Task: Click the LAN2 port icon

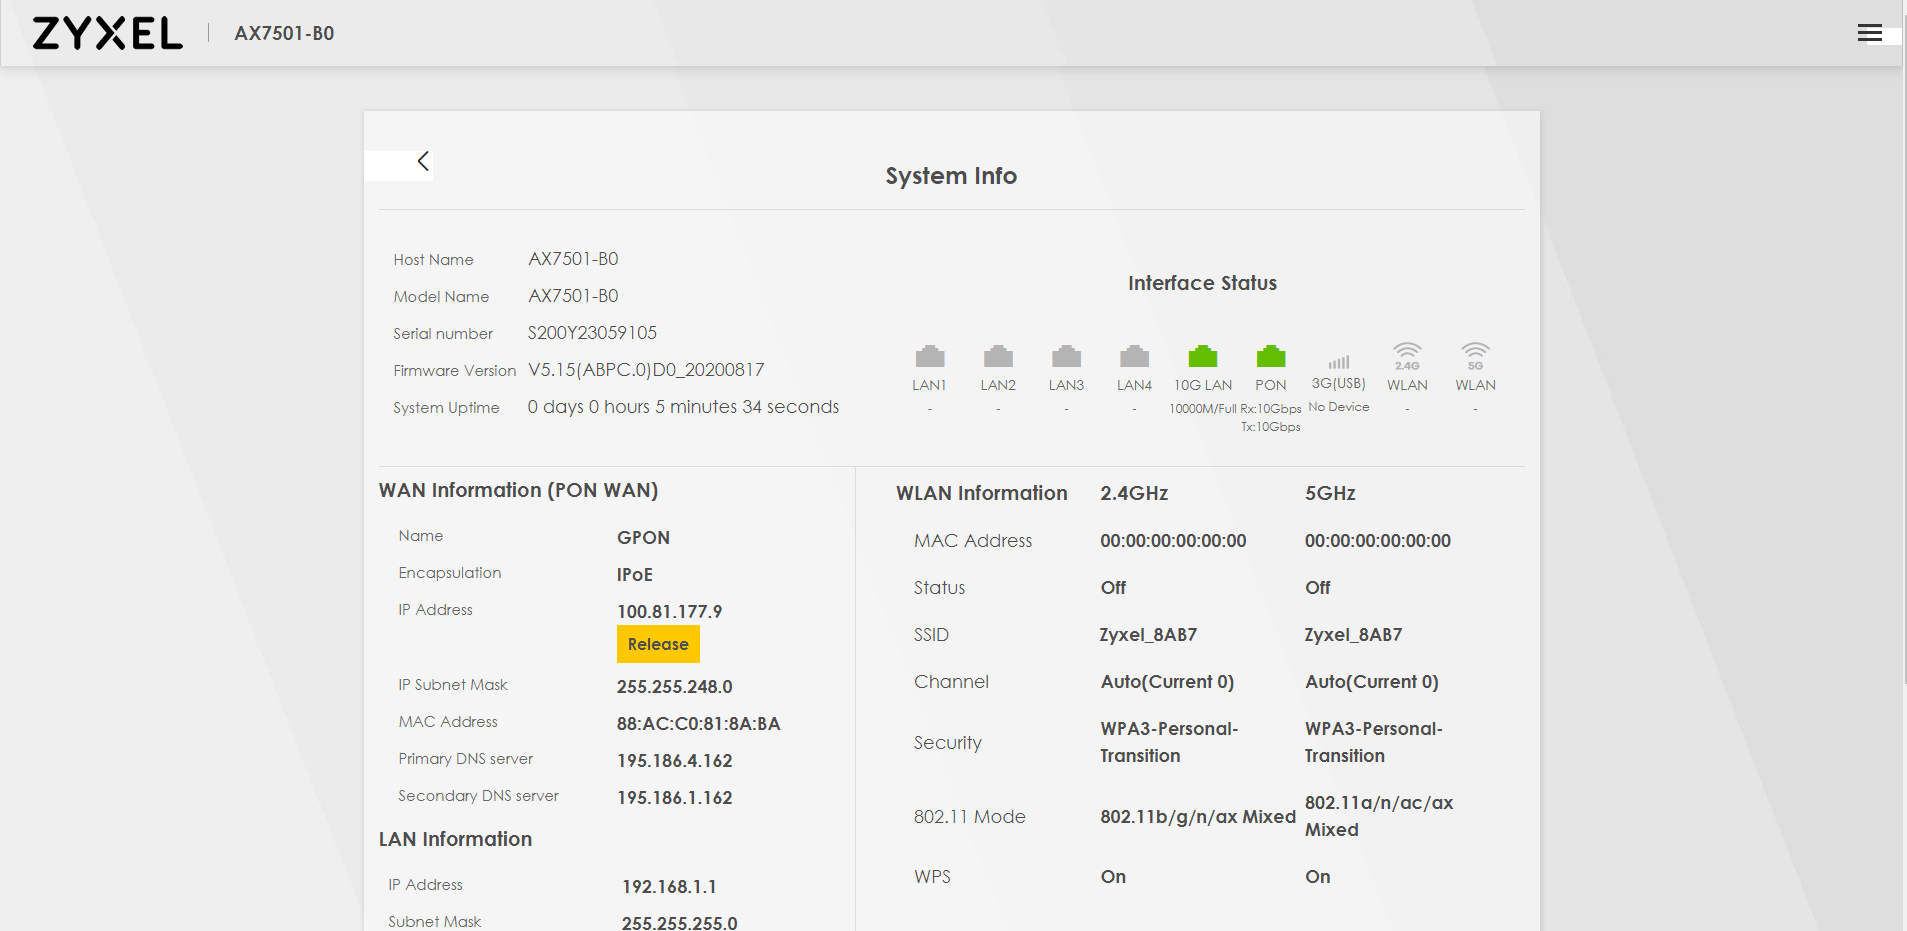Action: (x=998, y=356)
